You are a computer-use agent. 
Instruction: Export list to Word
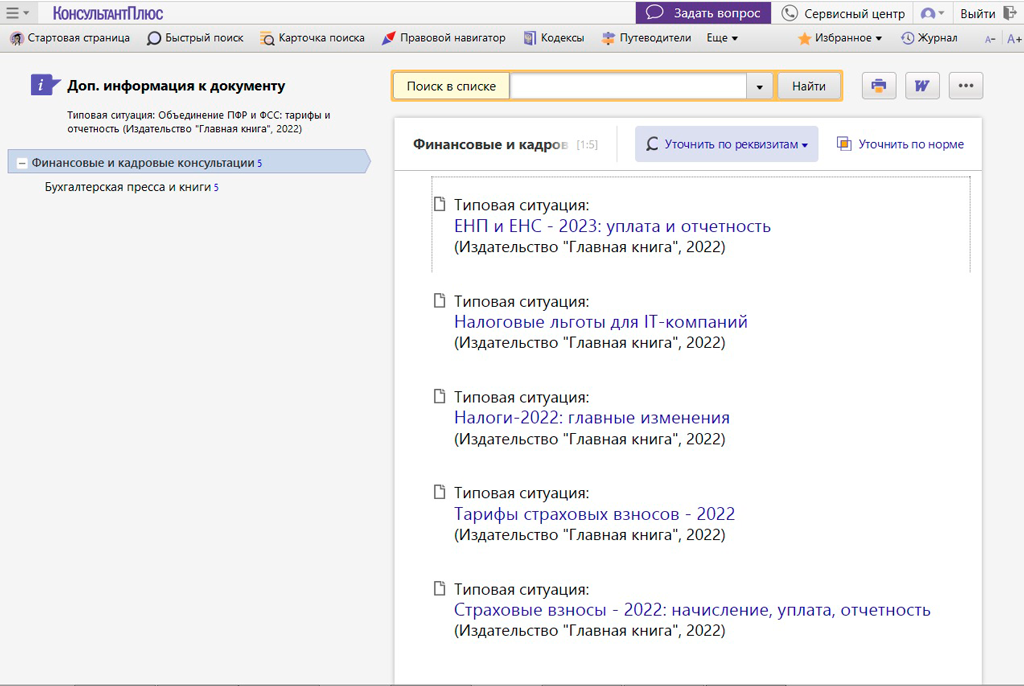tap(922, 86)
